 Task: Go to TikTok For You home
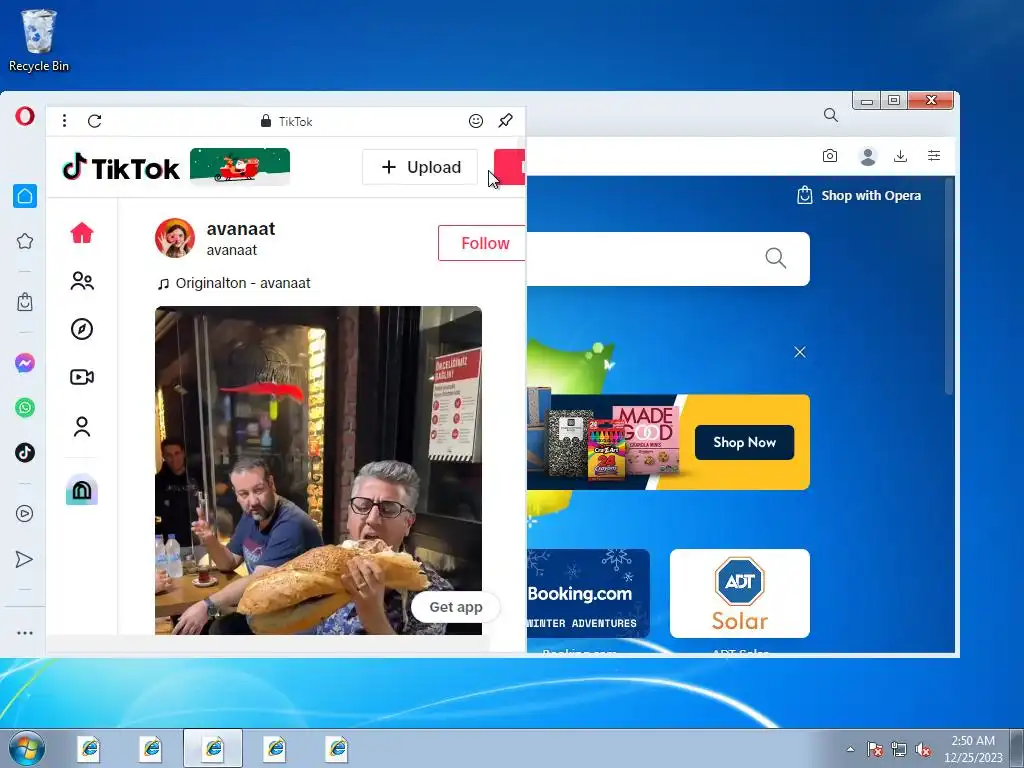(82, 232)
